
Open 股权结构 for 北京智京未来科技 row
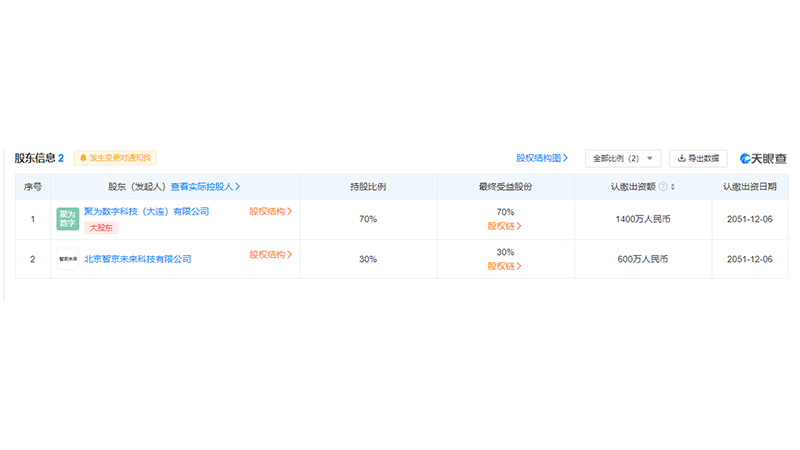(x=270, y=255)
